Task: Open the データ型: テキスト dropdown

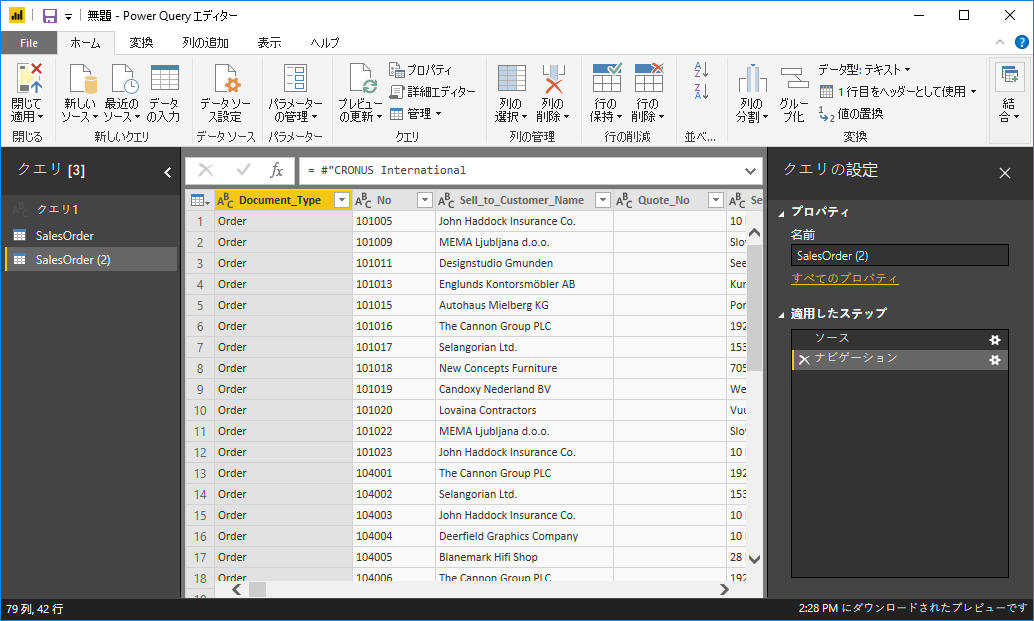Action: [864, 69]
